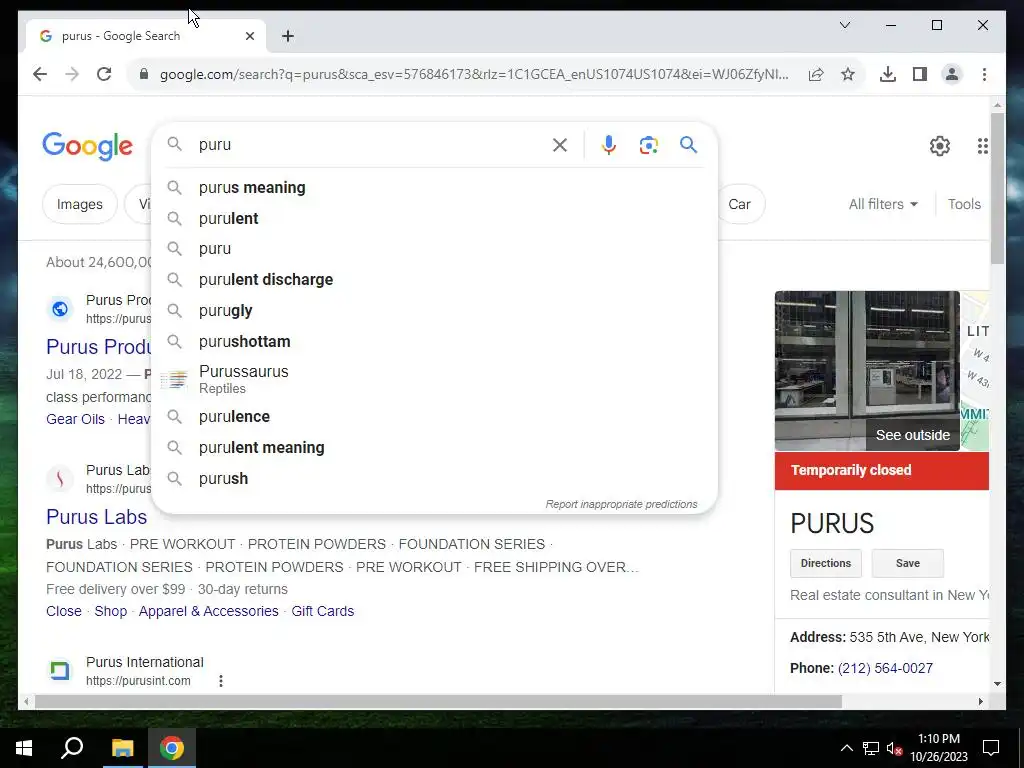
Task: Clear the search box text with the X
Action: (560, 145)
